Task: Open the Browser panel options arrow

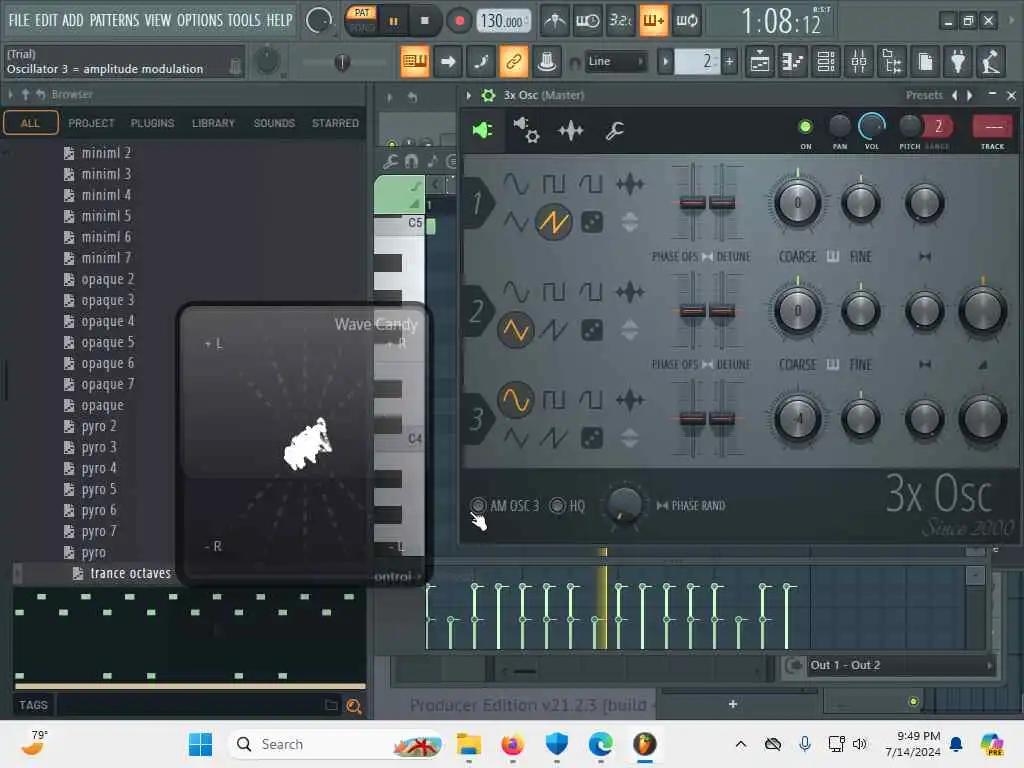Action: 10,95
